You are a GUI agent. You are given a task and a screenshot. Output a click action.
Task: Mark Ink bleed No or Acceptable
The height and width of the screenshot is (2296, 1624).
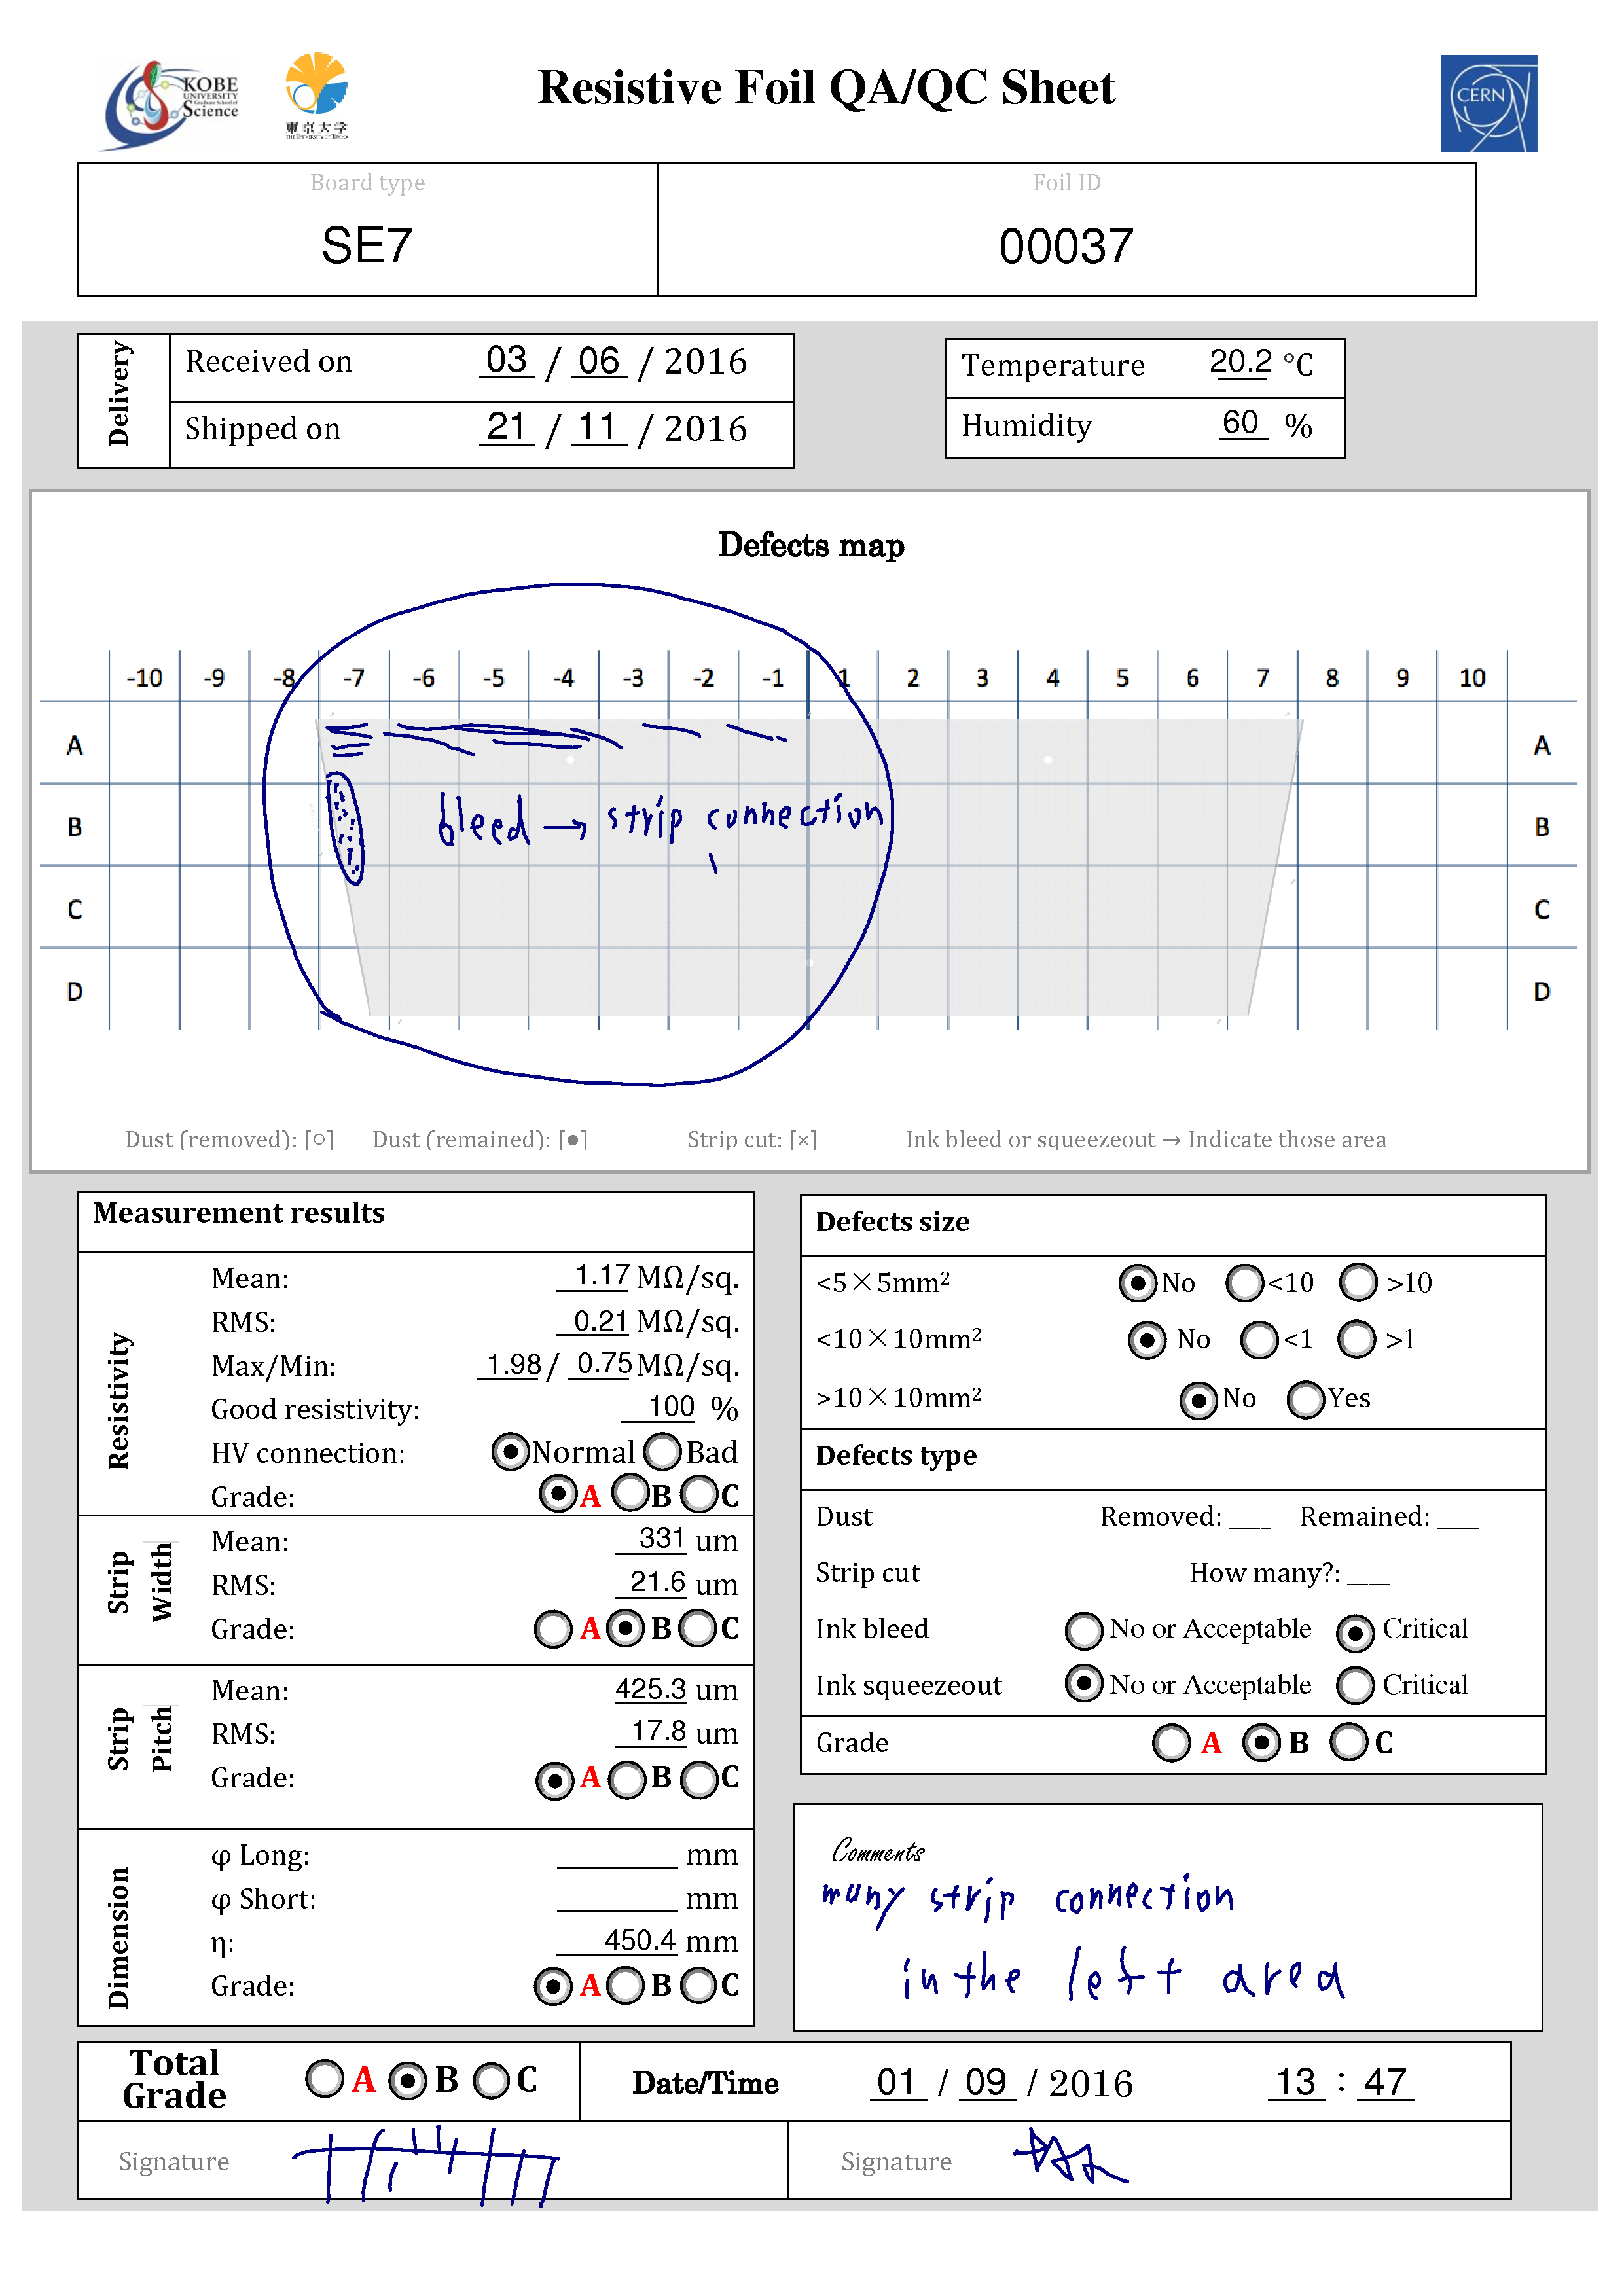tap(1084, 1630)
